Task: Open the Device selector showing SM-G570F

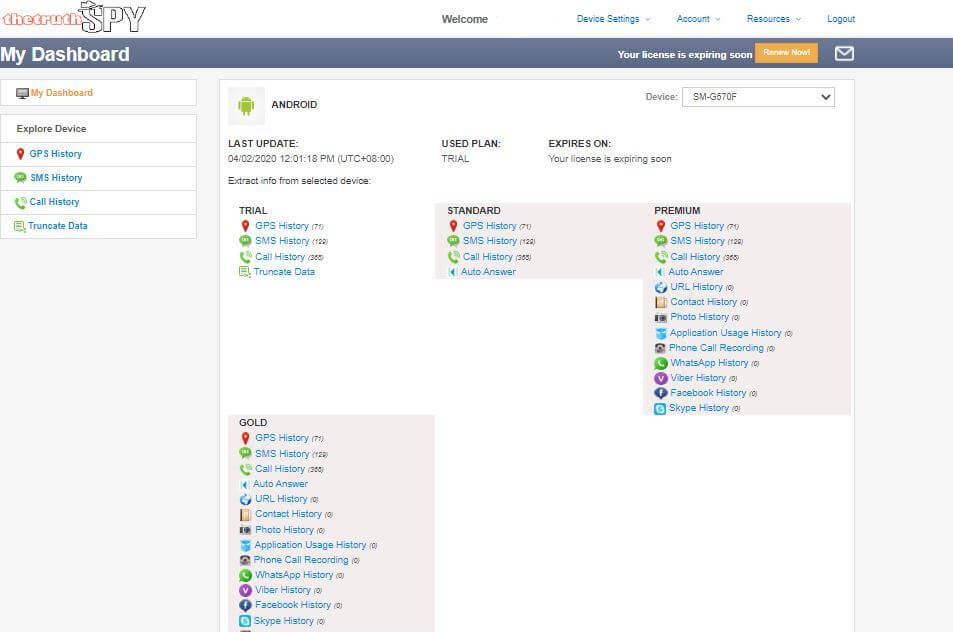Action: pyautogui.click(x=758, y=97)
